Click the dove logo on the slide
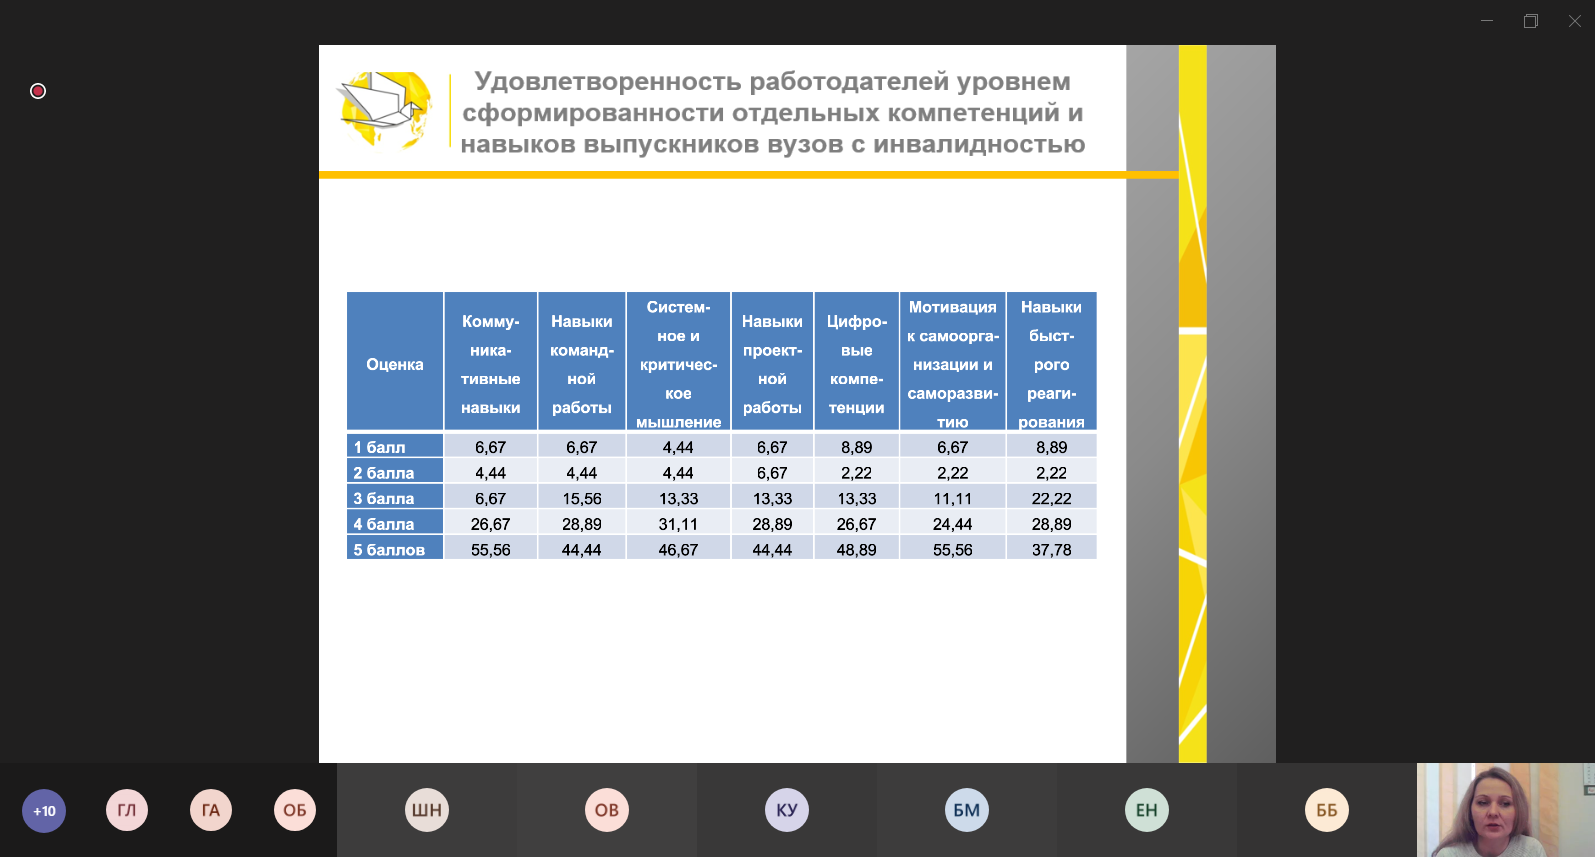Screen dimensions: 1595x857 tap(386, 109)
